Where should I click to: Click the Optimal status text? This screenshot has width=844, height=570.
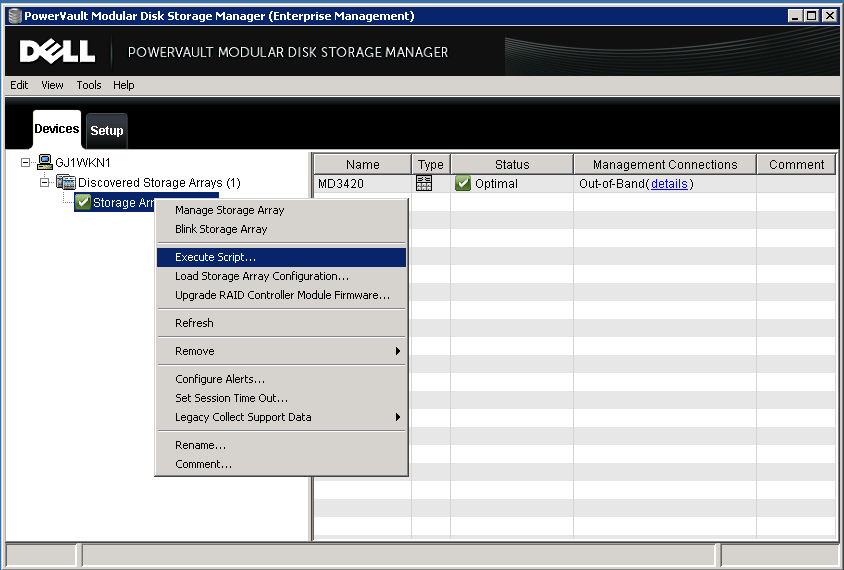[x=496, y=184]
